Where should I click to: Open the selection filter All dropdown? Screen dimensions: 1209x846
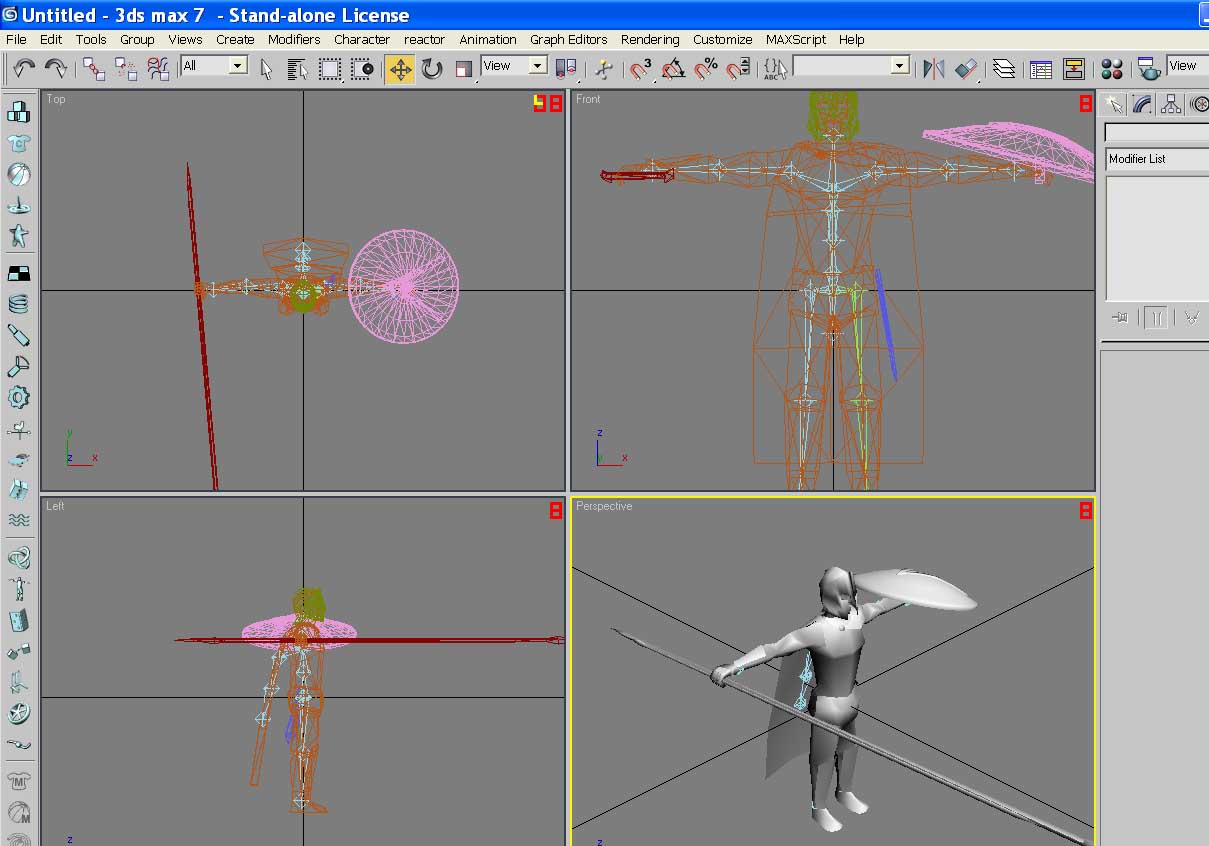point(214,66)
